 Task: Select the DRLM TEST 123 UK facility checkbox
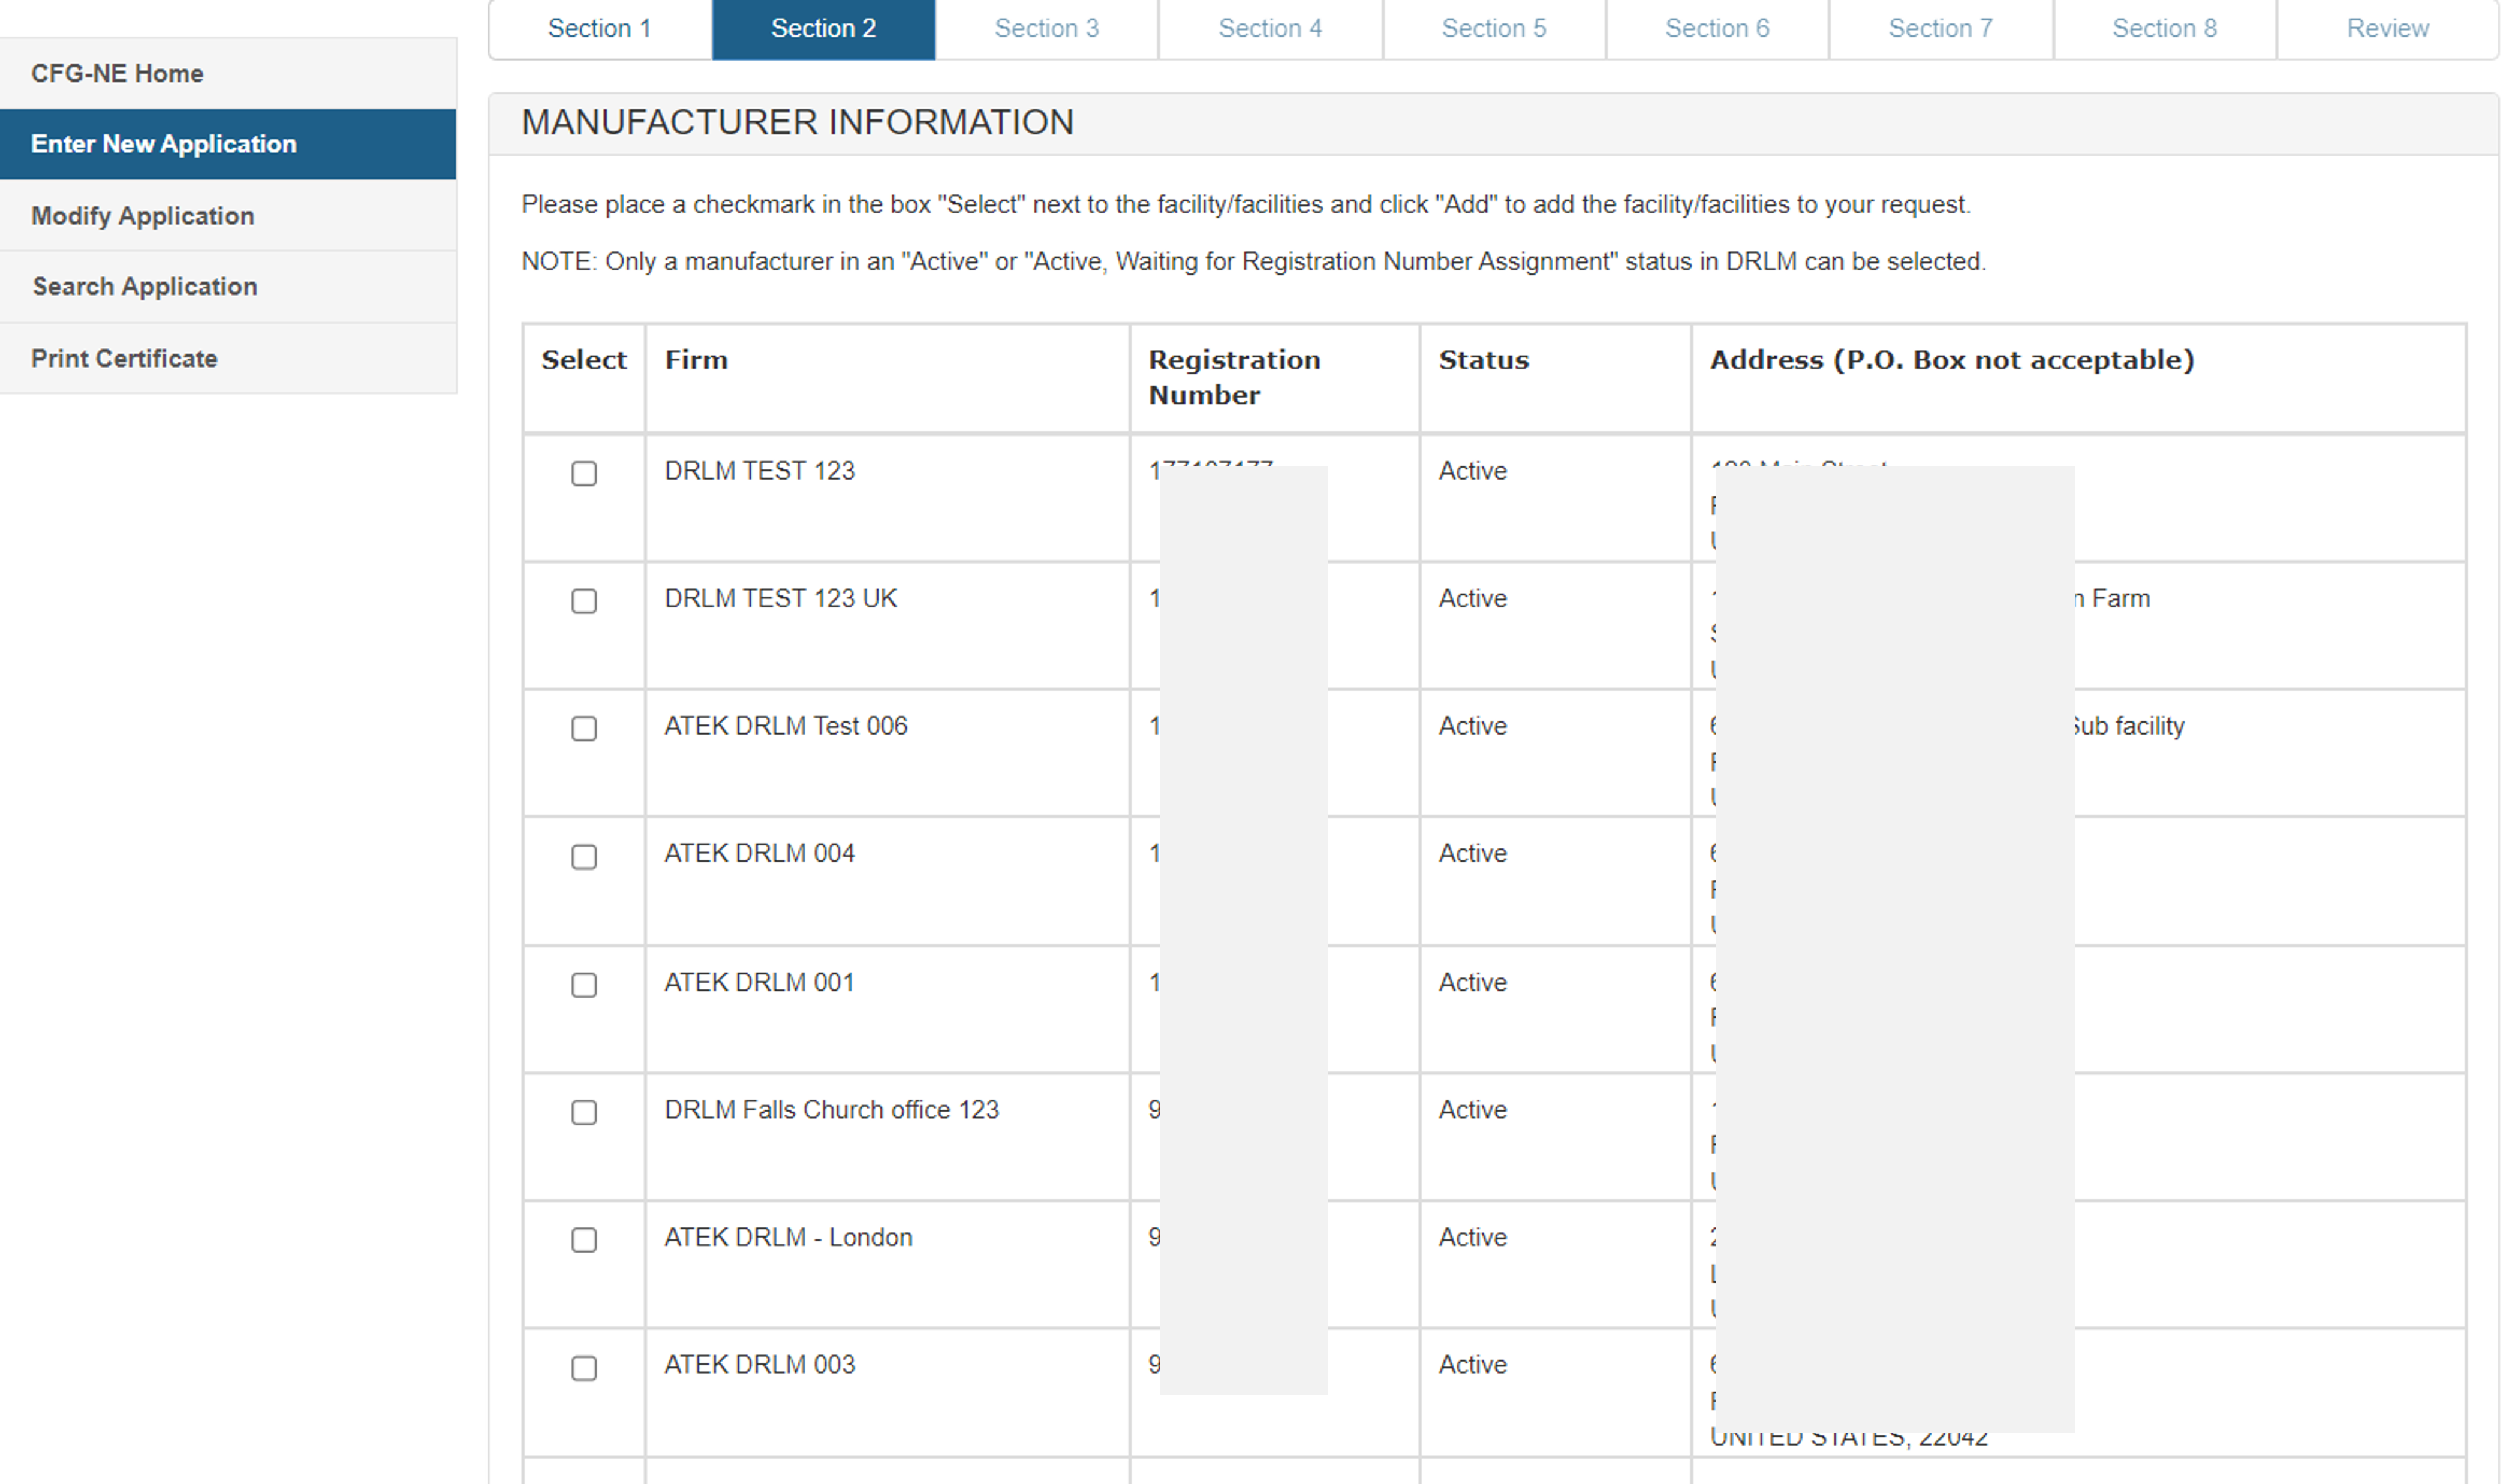(x=584, y=600)
